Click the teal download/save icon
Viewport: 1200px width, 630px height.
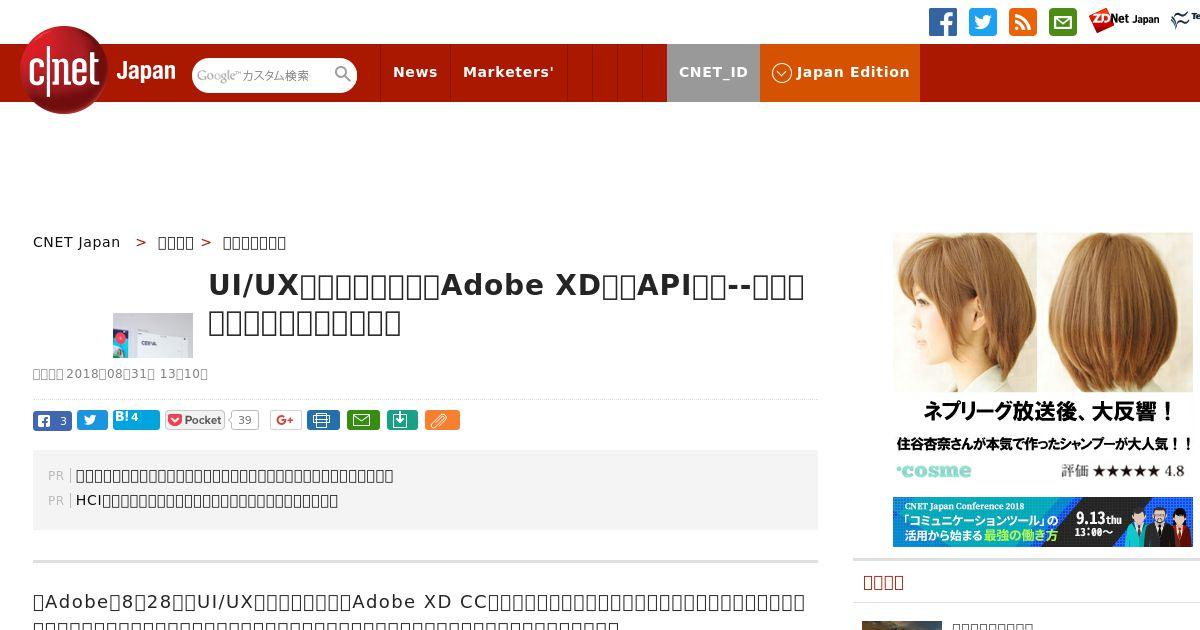402,420
